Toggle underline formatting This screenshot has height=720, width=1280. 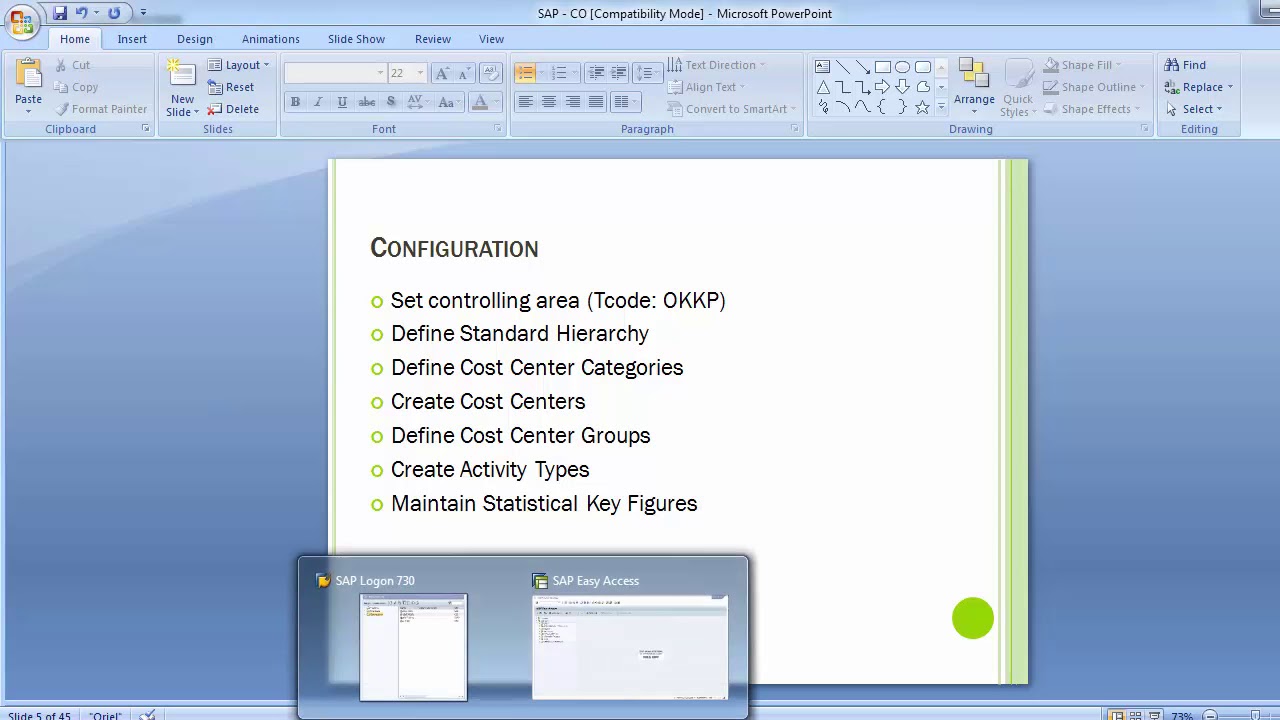pos(342,102)
